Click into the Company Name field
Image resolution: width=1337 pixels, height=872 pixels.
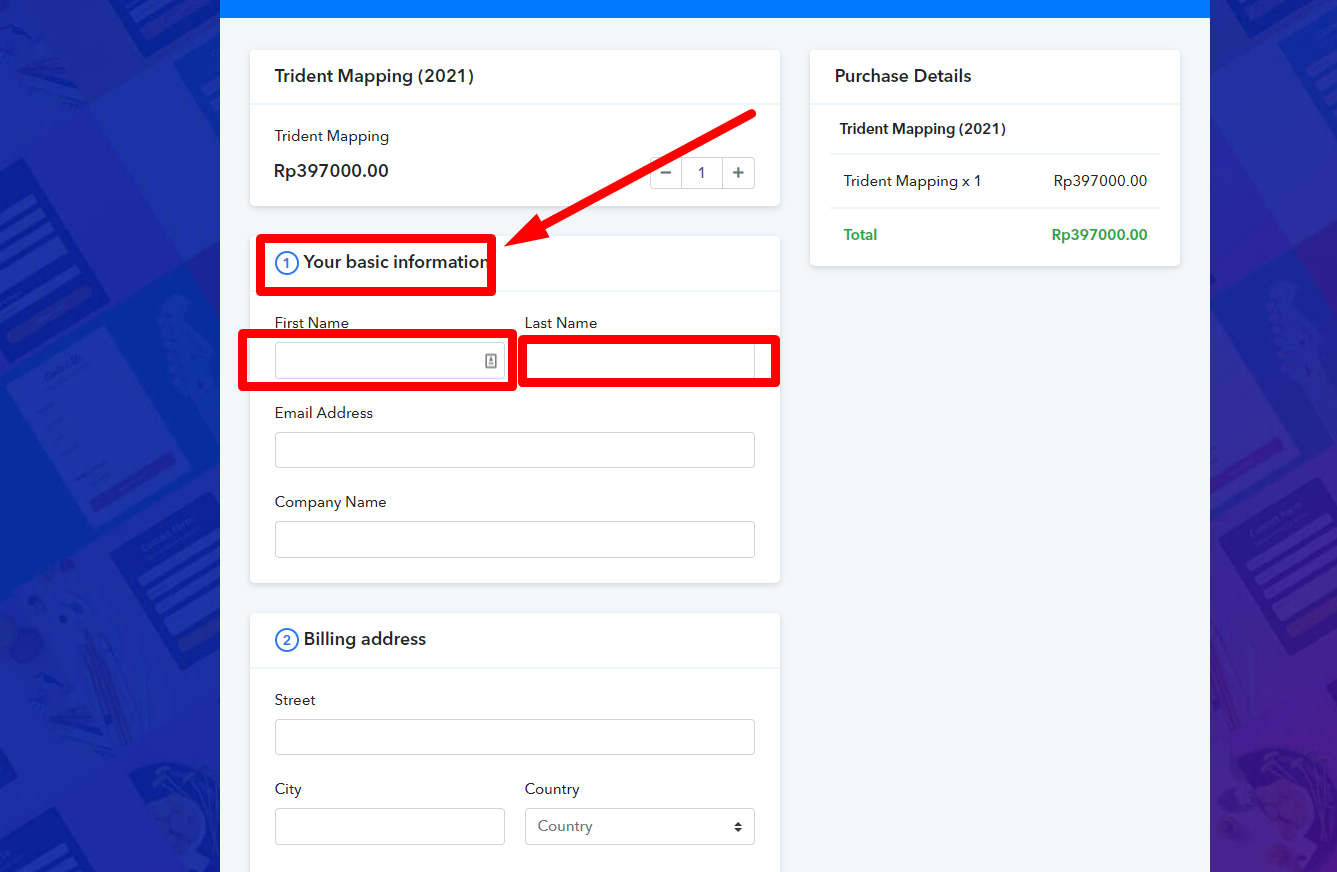pyautogui.click(x=515, y=540)
